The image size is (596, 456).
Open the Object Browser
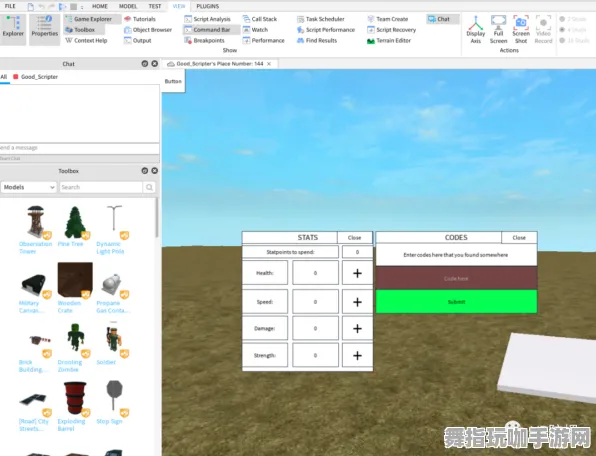[x=148, y=30]
